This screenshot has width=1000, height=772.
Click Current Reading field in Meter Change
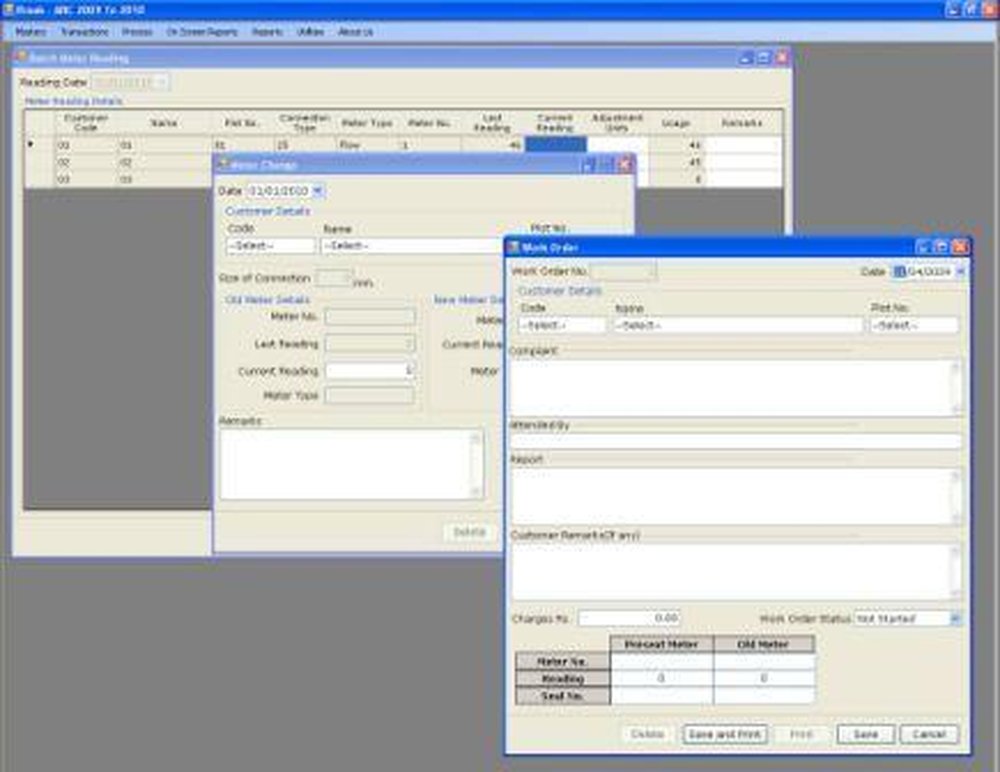(370, 371)
